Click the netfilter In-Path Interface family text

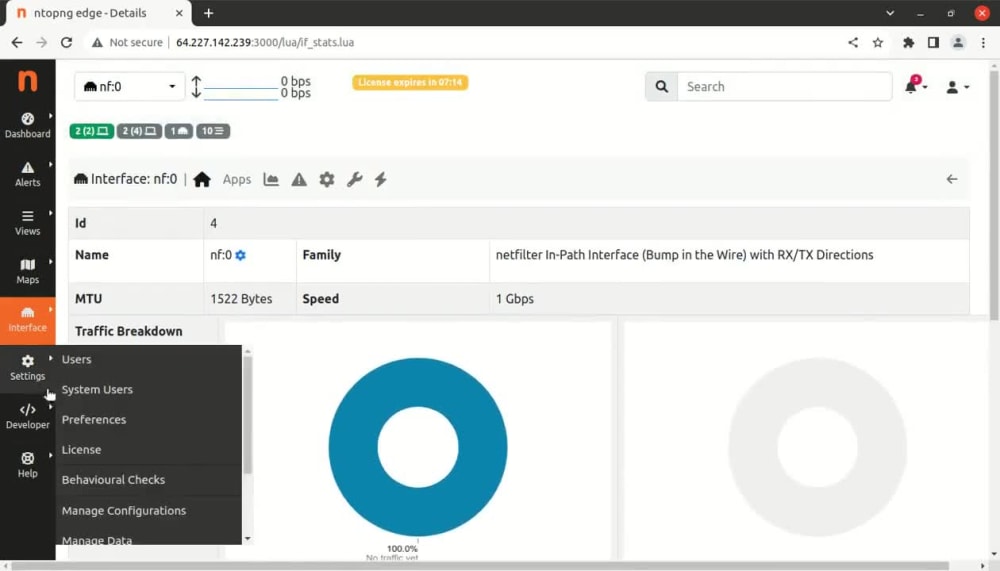tap(684, 255)
